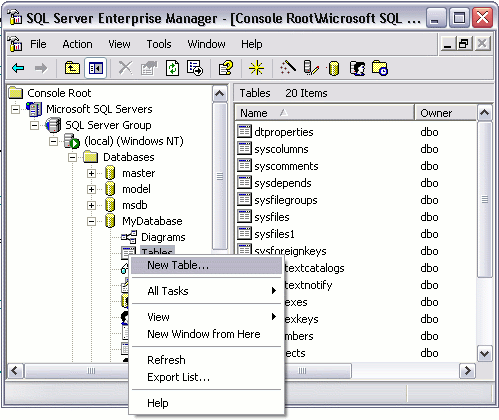The image size is (499, 420).
Task: Restore the inner MDI child window
Action: coord(463,44)
